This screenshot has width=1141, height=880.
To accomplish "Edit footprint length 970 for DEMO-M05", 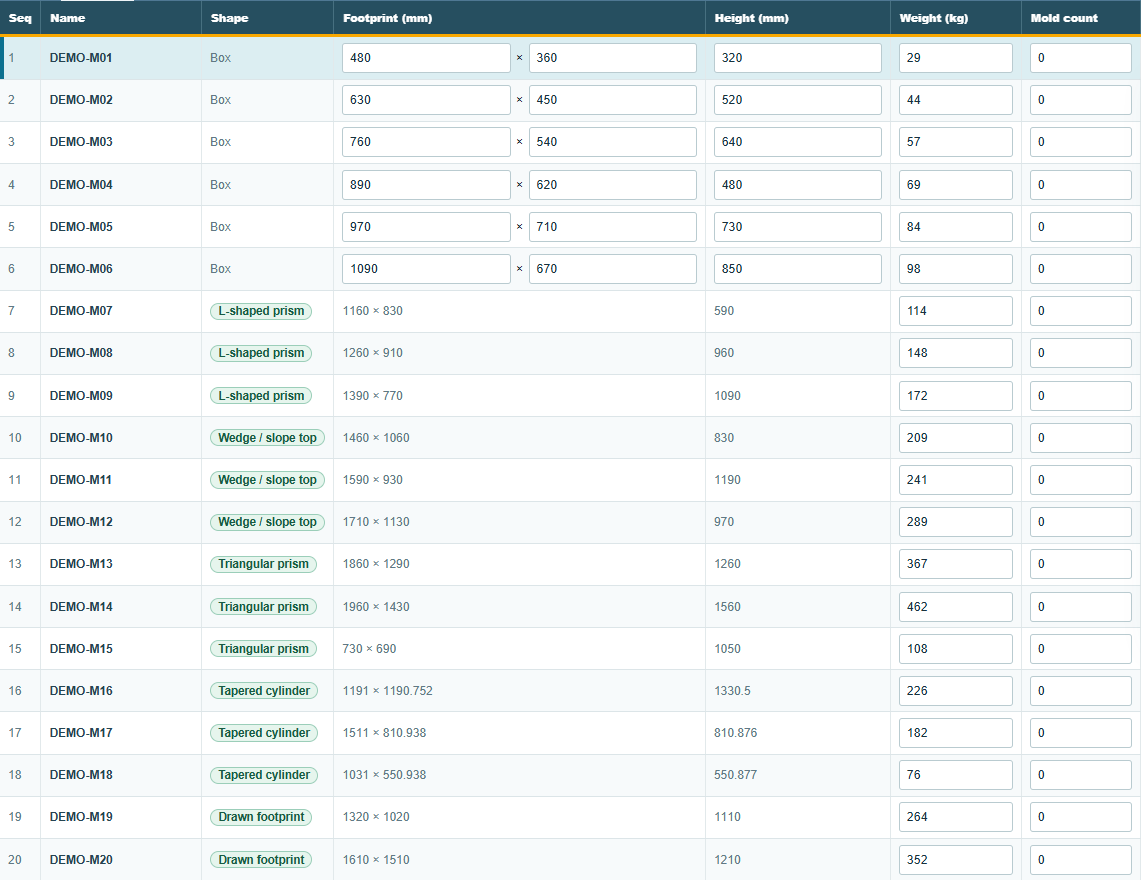I will (x=426, y=227).
